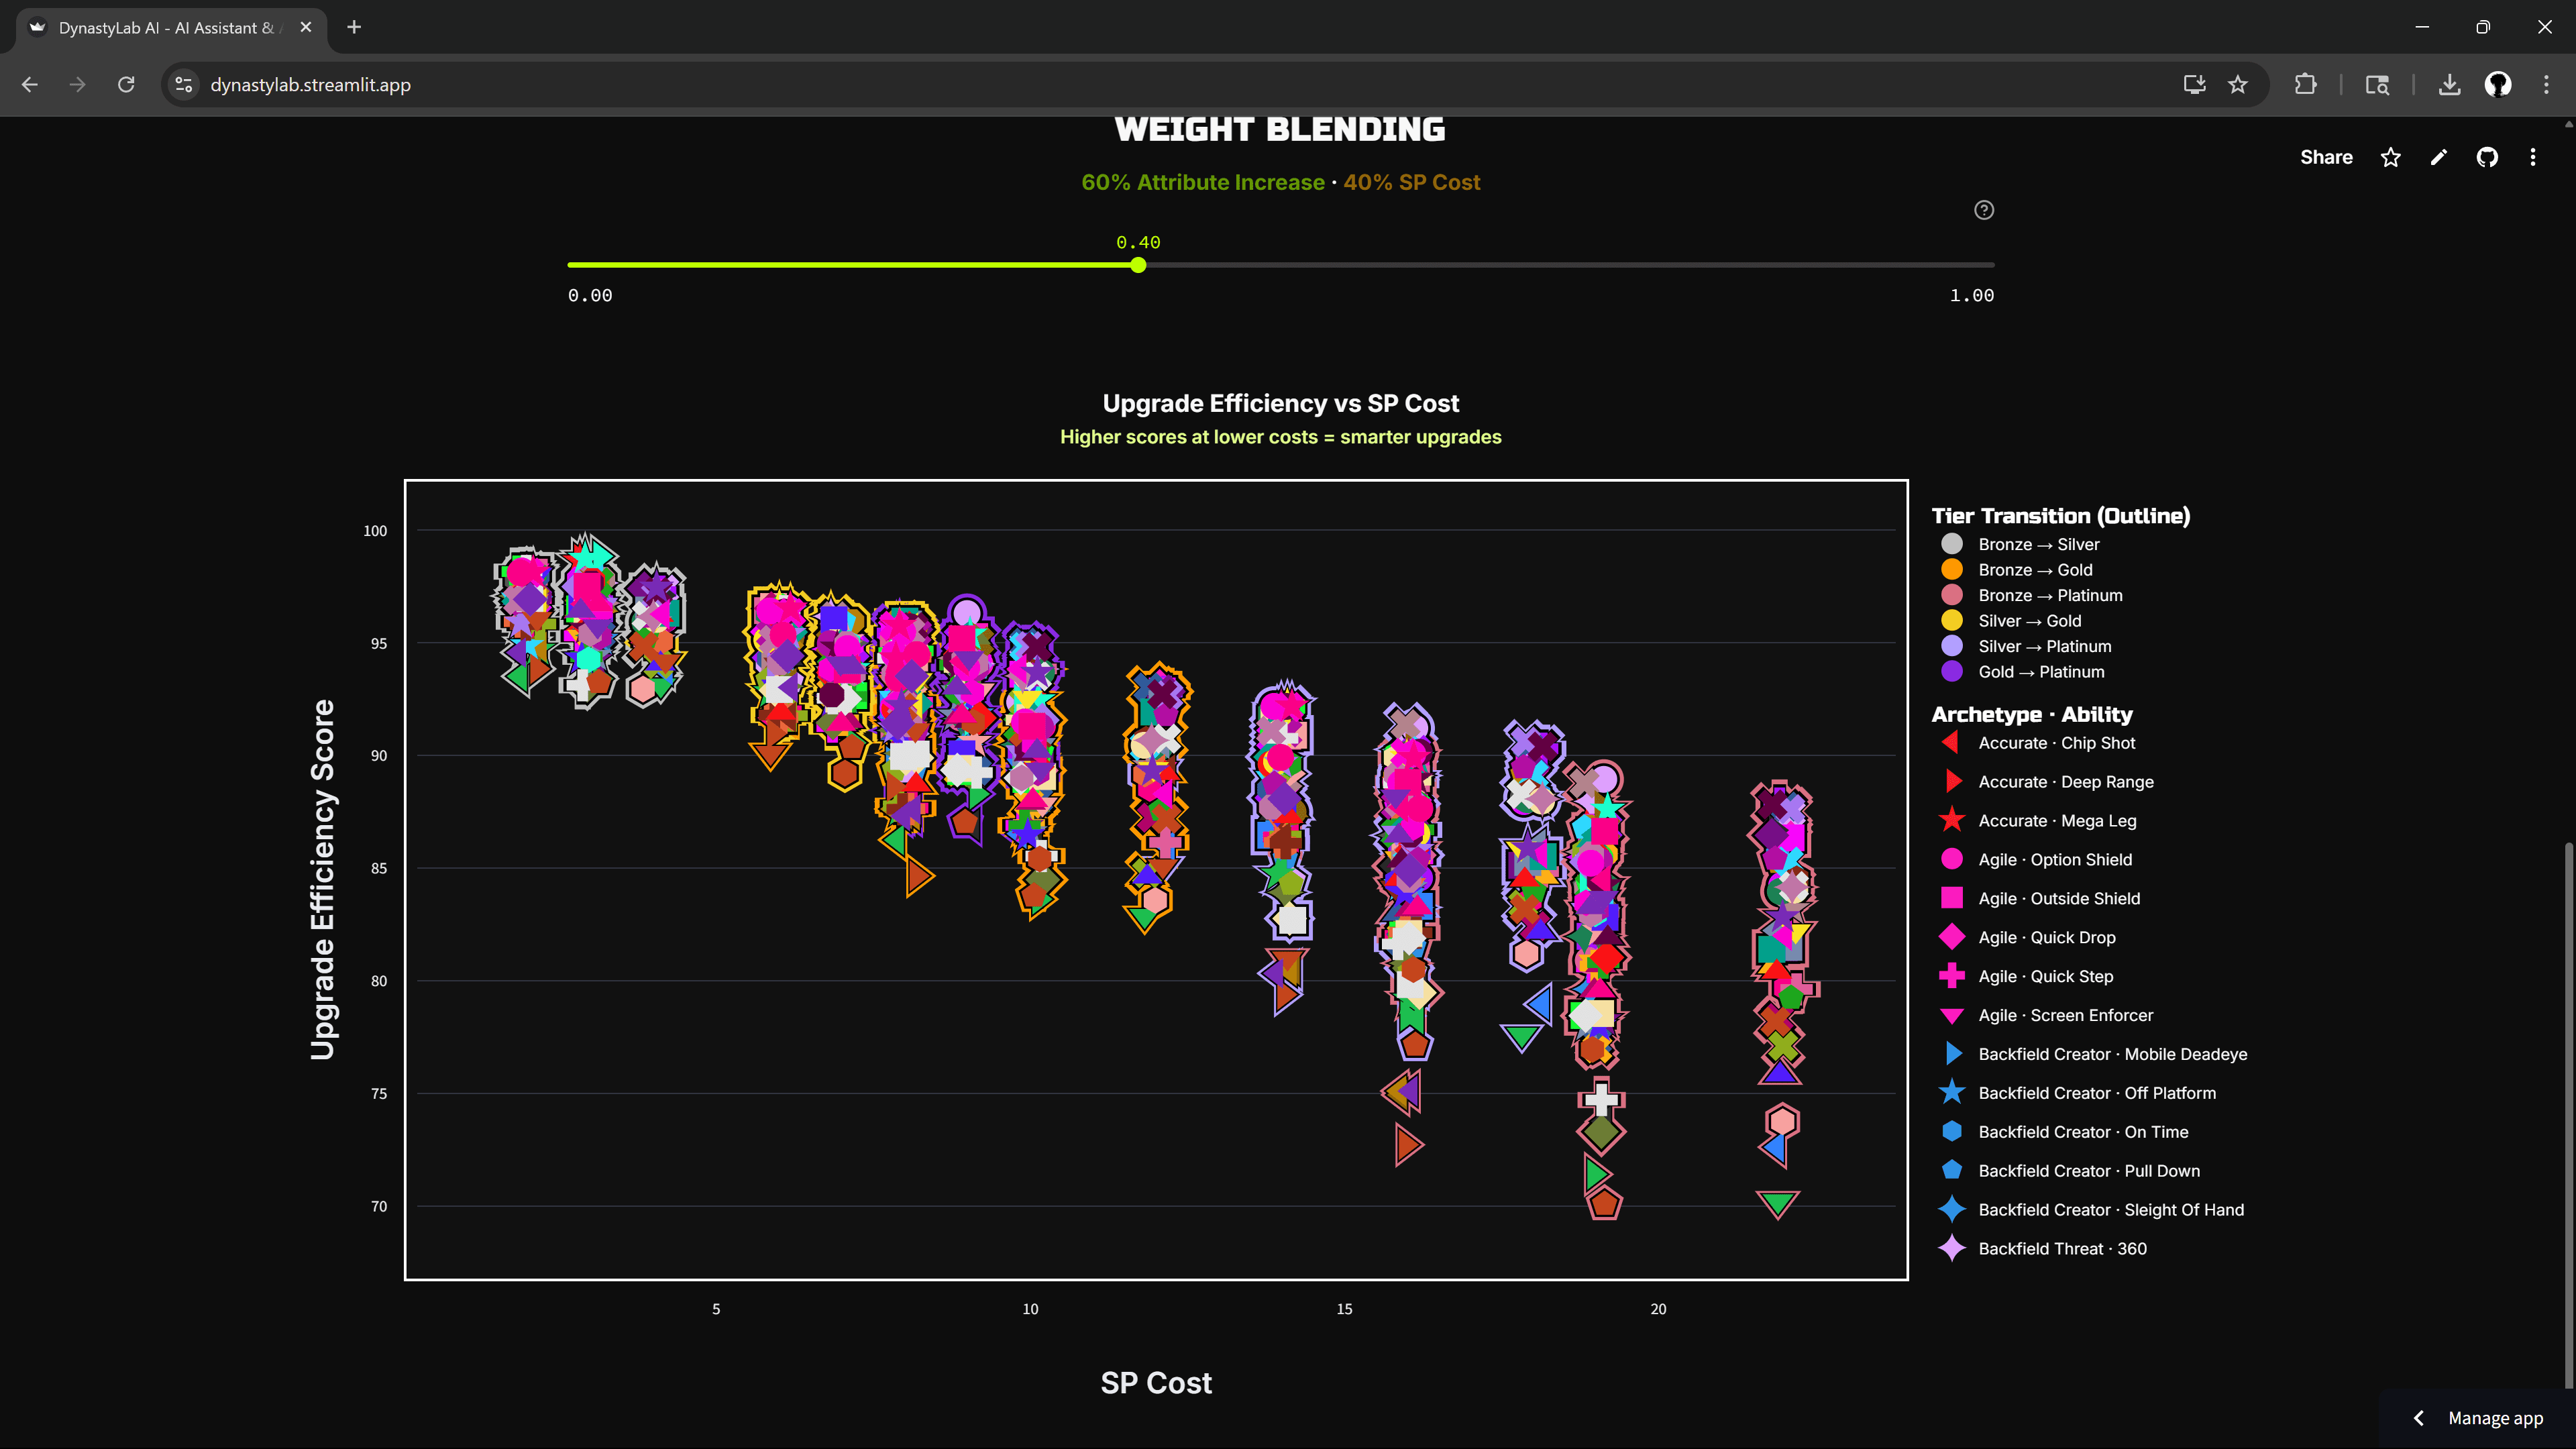Click the page's vertical scrollbar thumb
Image resolution: width=2576 pixels, height=1449 pixels.
2568,1115
